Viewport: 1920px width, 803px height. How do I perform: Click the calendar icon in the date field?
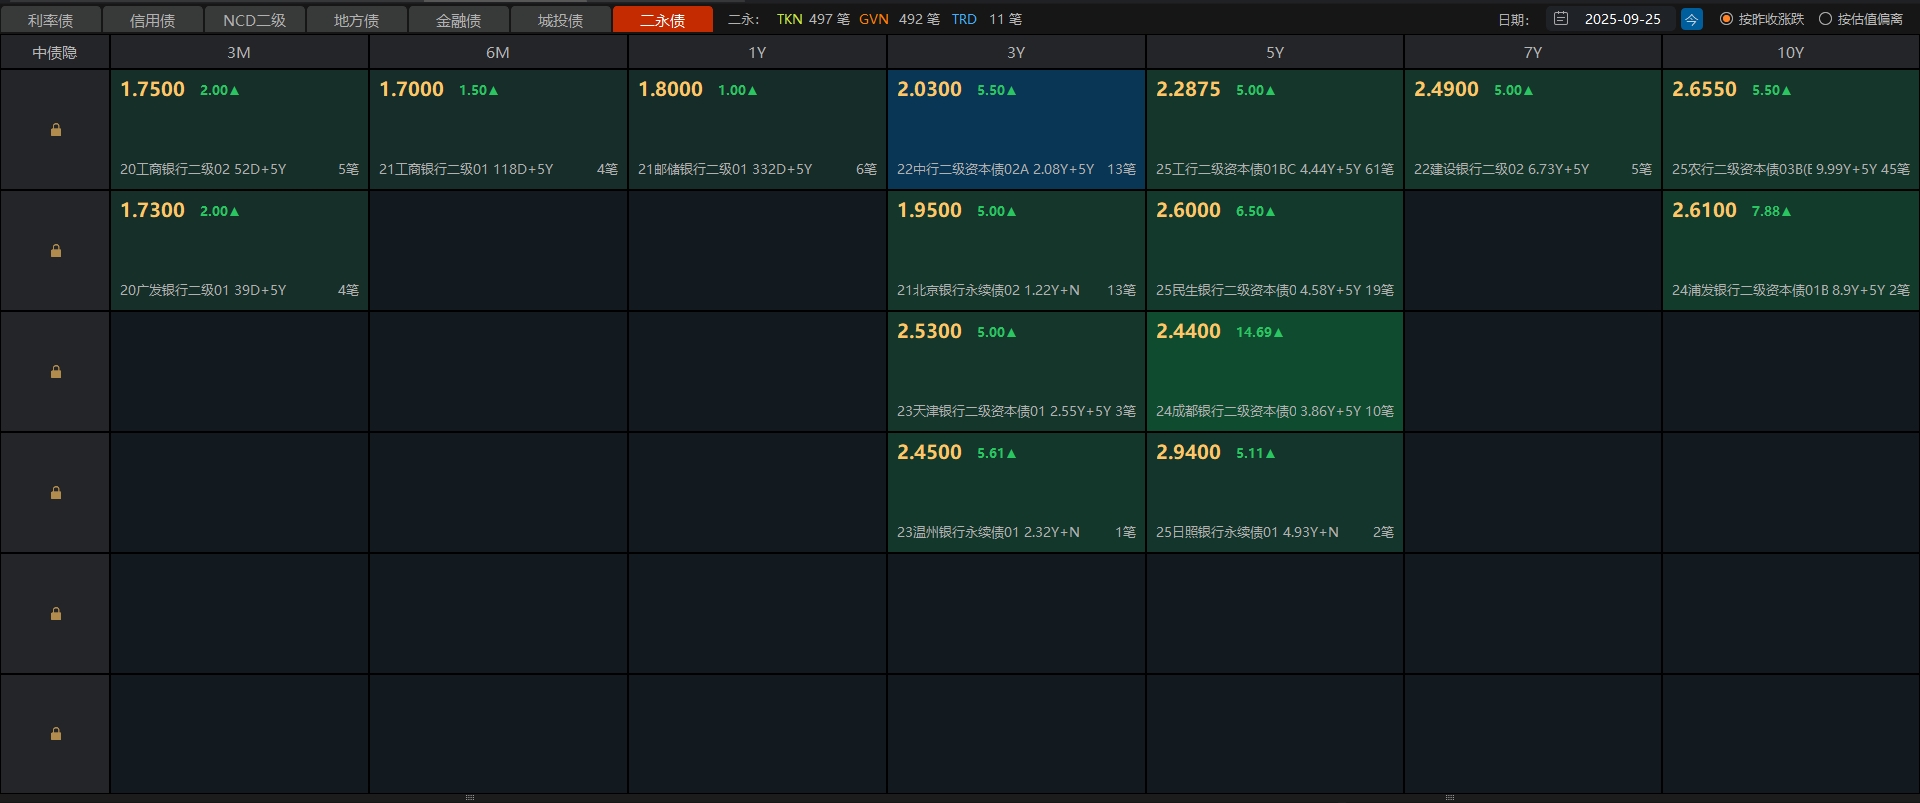point(1561,19)
